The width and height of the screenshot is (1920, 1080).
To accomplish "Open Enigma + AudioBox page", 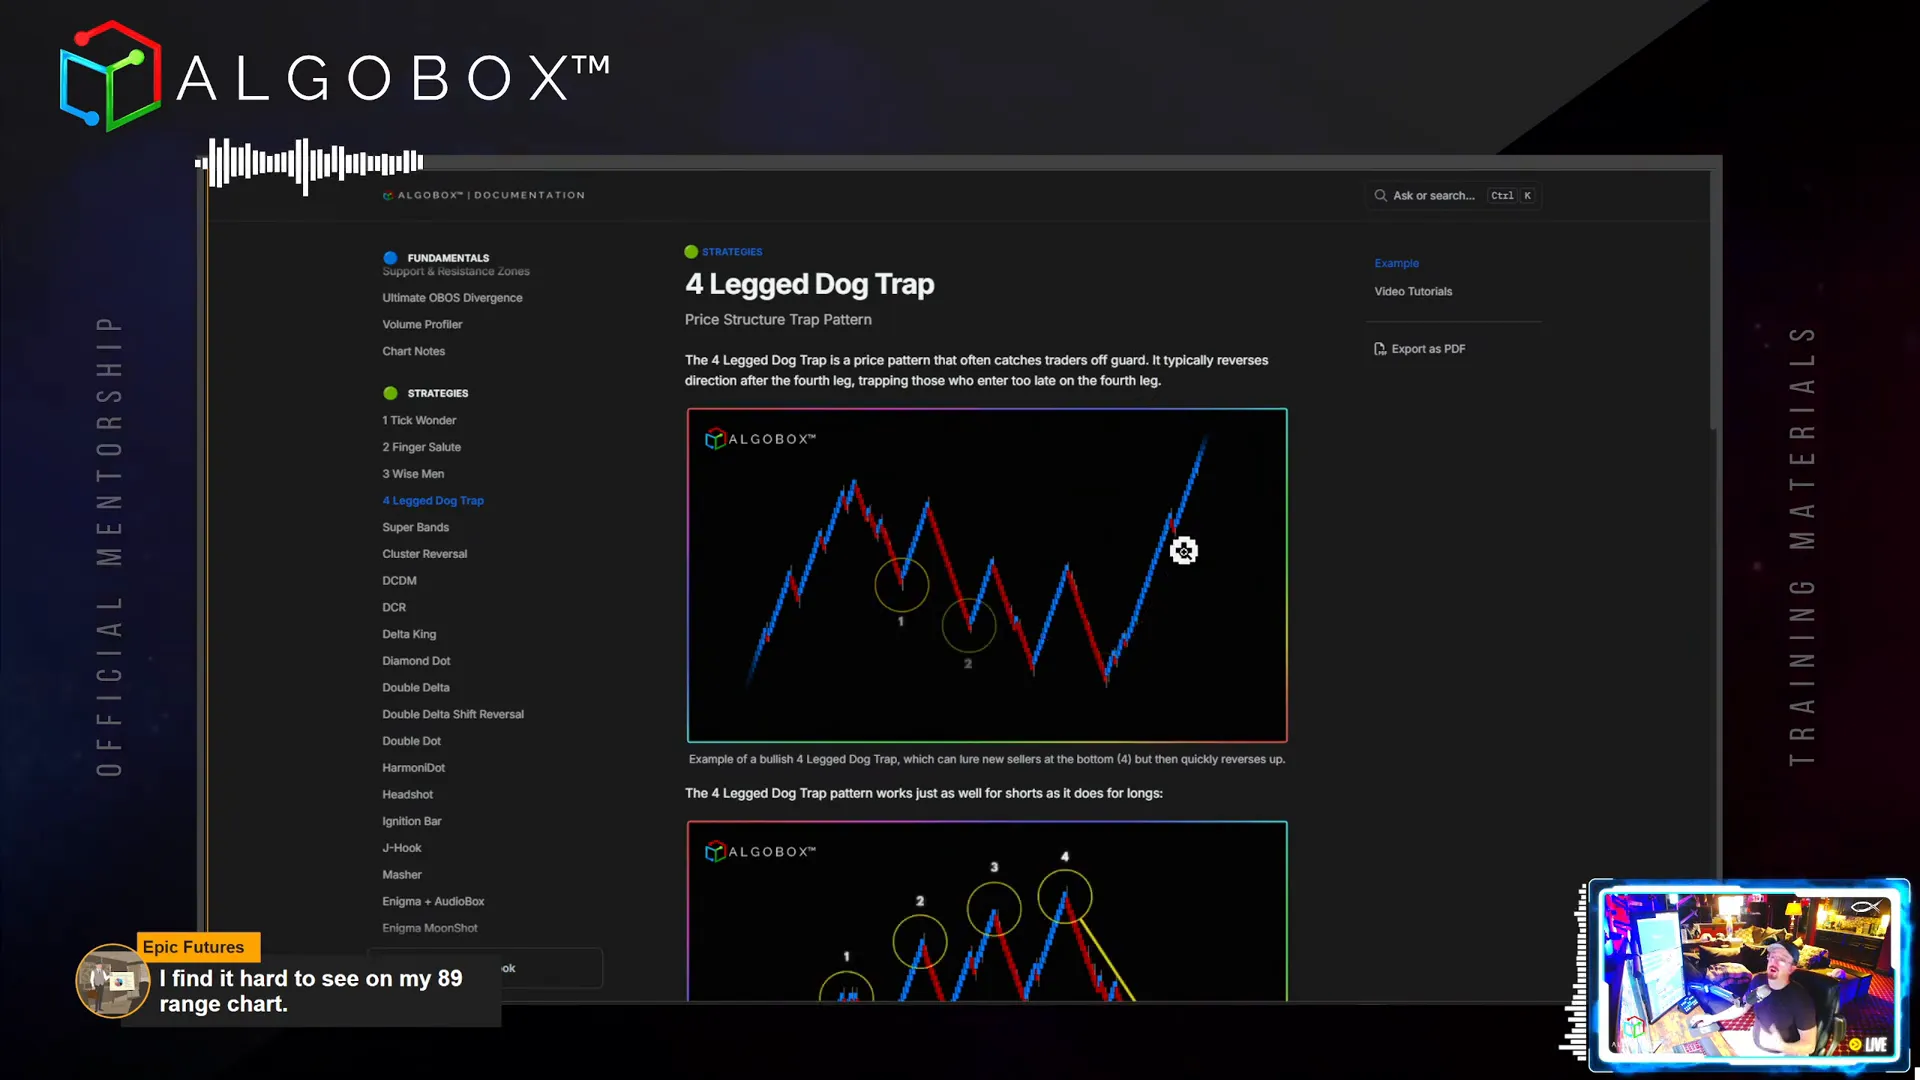I will (x=433, y=902).
